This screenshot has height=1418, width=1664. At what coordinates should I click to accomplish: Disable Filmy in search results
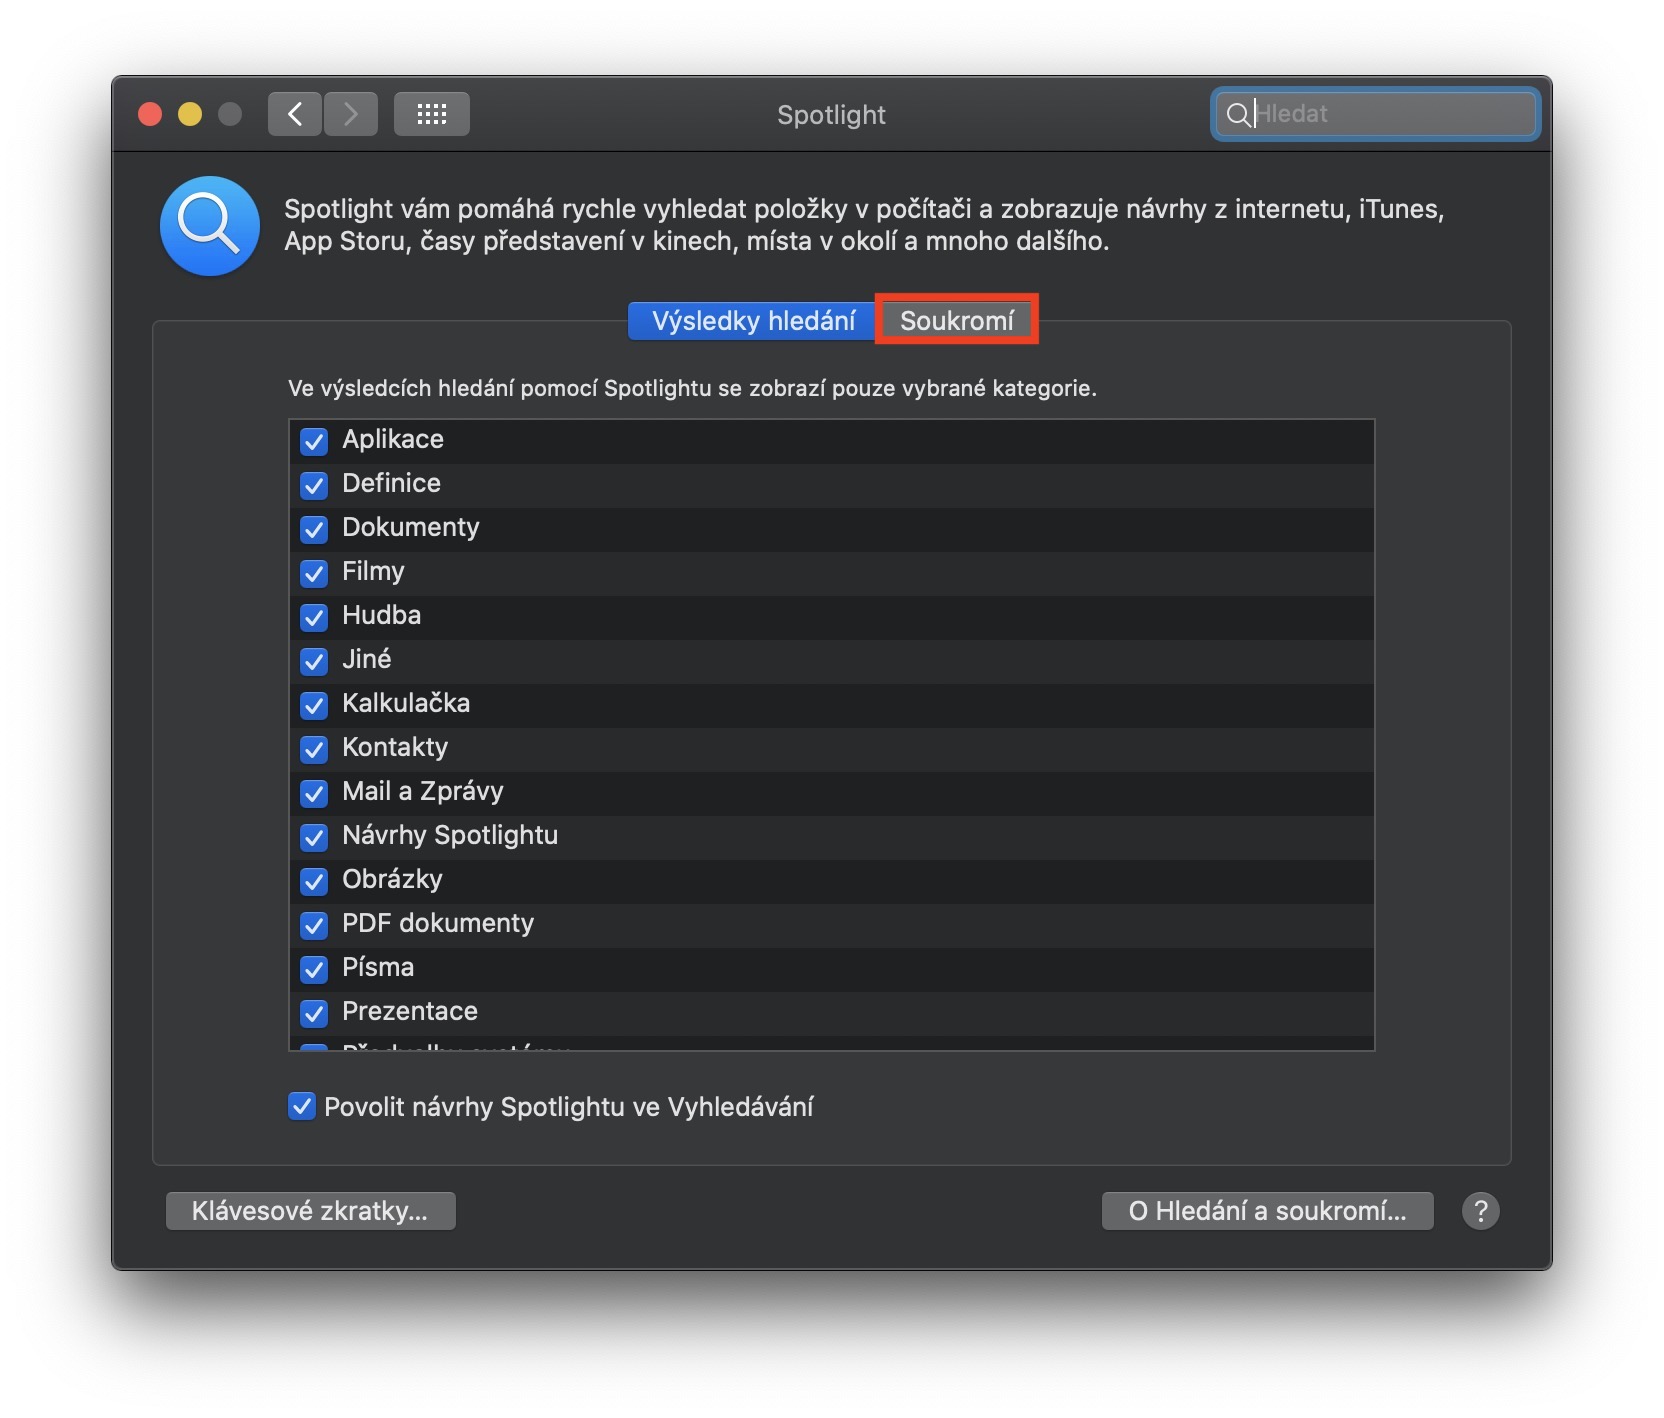click(x=314, y=573)
